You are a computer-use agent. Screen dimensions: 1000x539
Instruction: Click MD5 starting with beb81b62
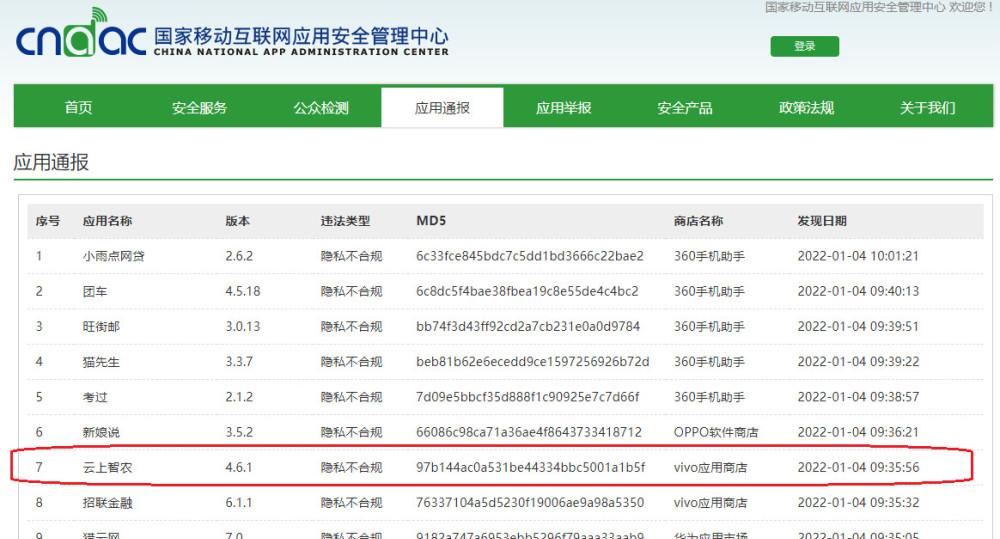tap(533, 362)
